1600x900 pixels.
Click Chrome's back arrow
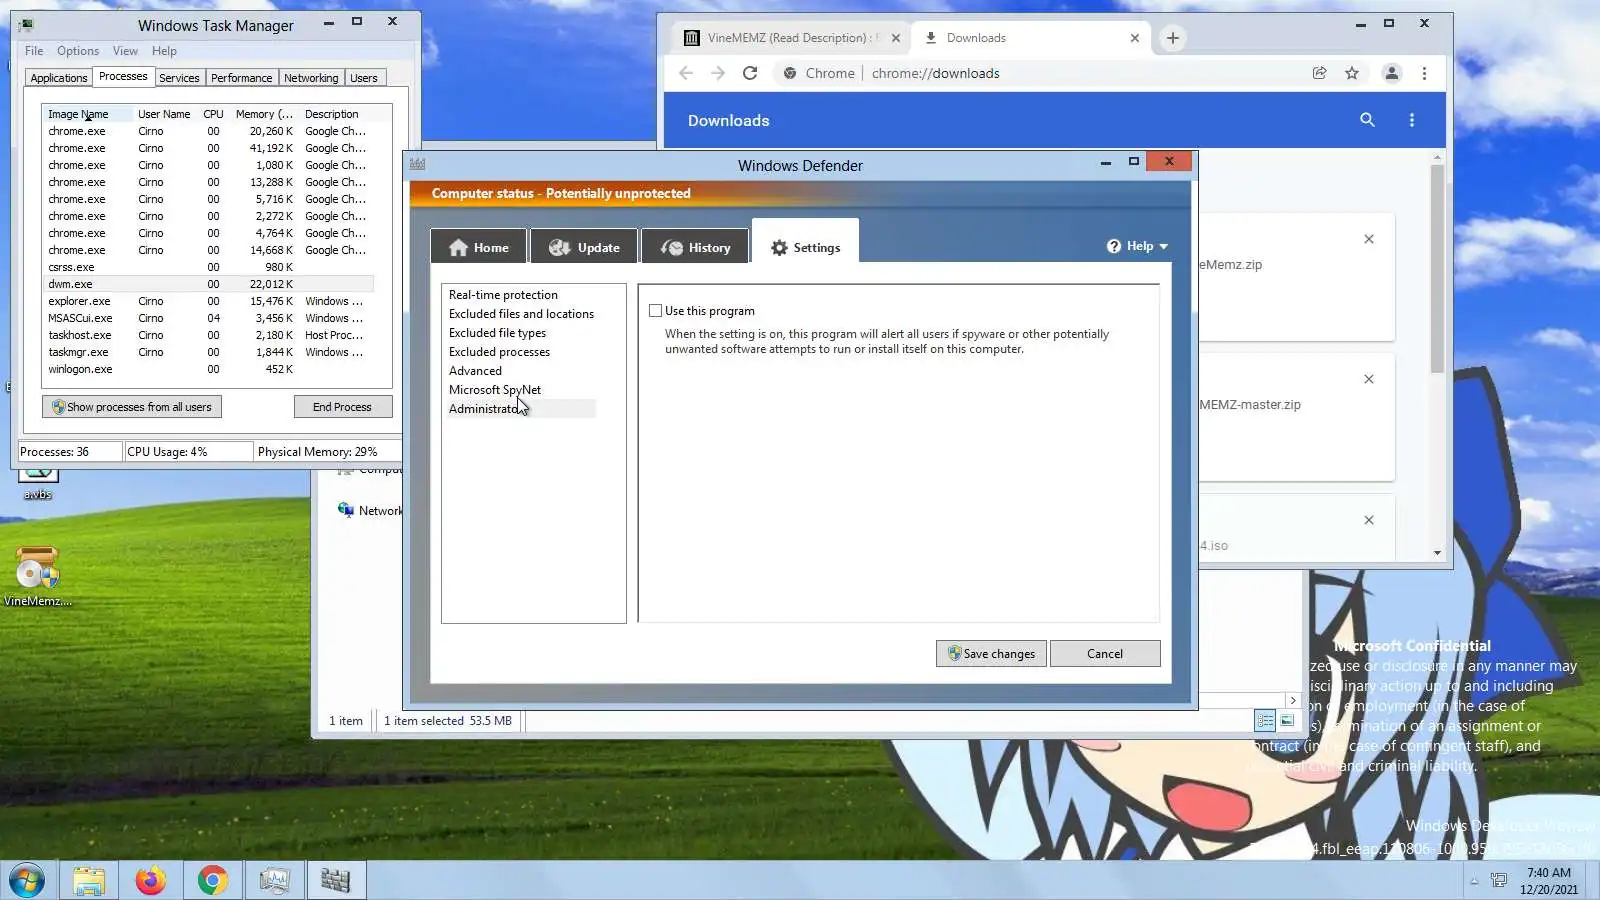pyautogui.click(x=686, y=73)
